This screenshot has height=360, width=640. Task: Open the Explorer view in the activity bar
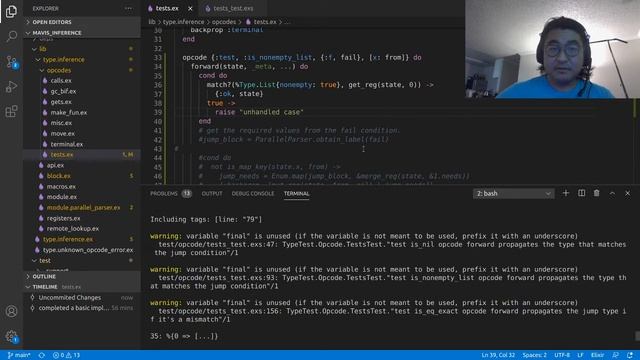coord(11,11)
